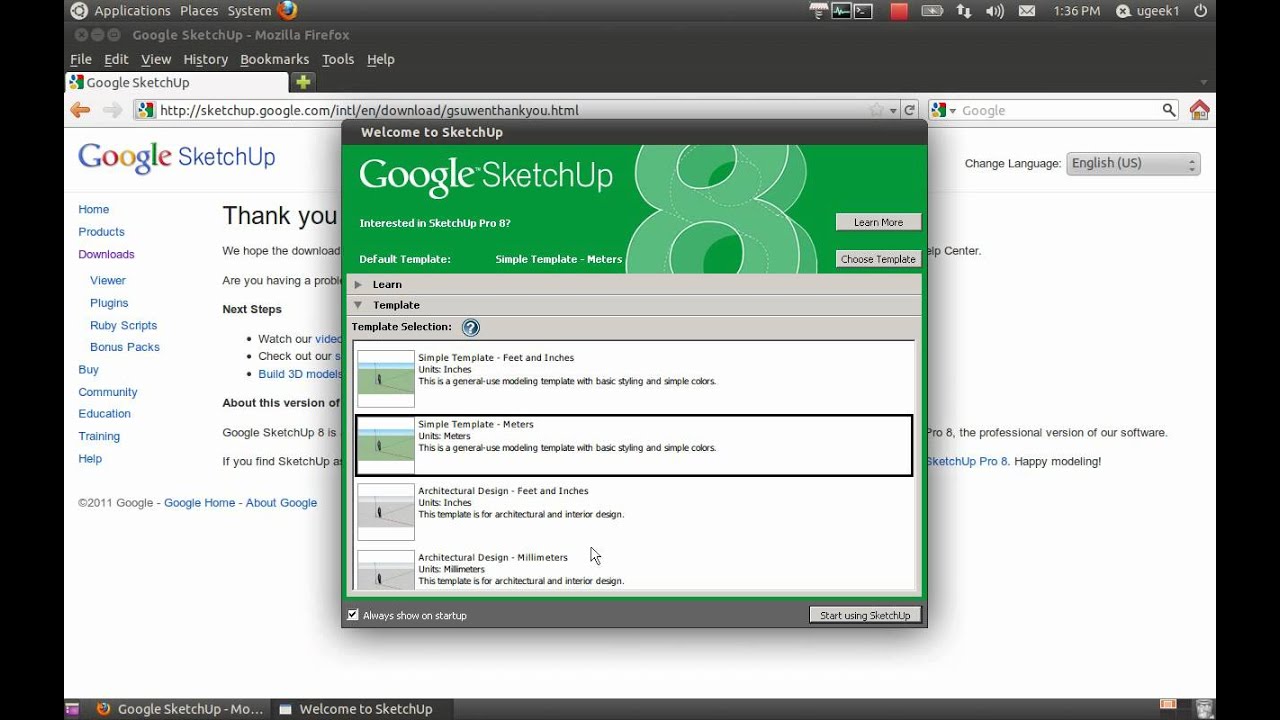Image resolution: width=1280 pixels, height=720 pixels.
Task: Click Start using SketchUp button
Action: (865, 615)
